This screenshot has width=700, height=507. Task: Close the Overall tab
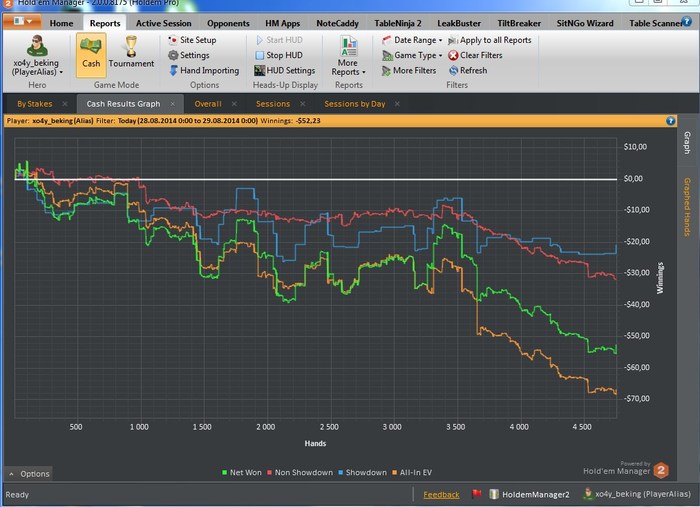click(234, 104)
